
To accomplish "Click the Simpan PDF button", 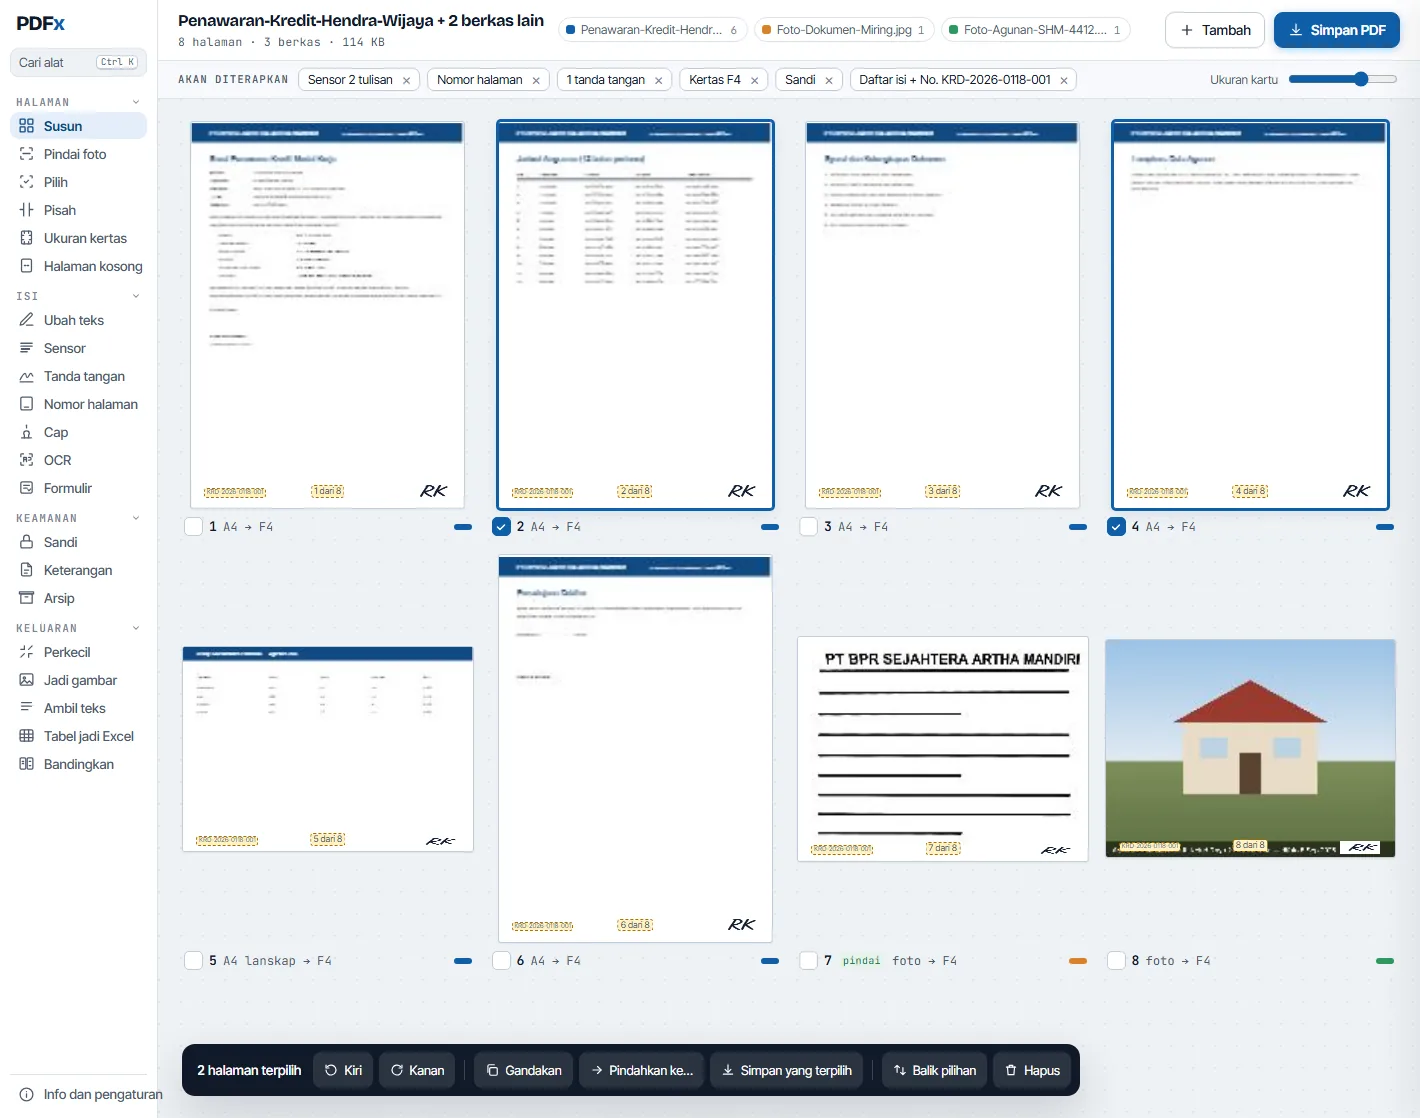I will pos(1337,30).
